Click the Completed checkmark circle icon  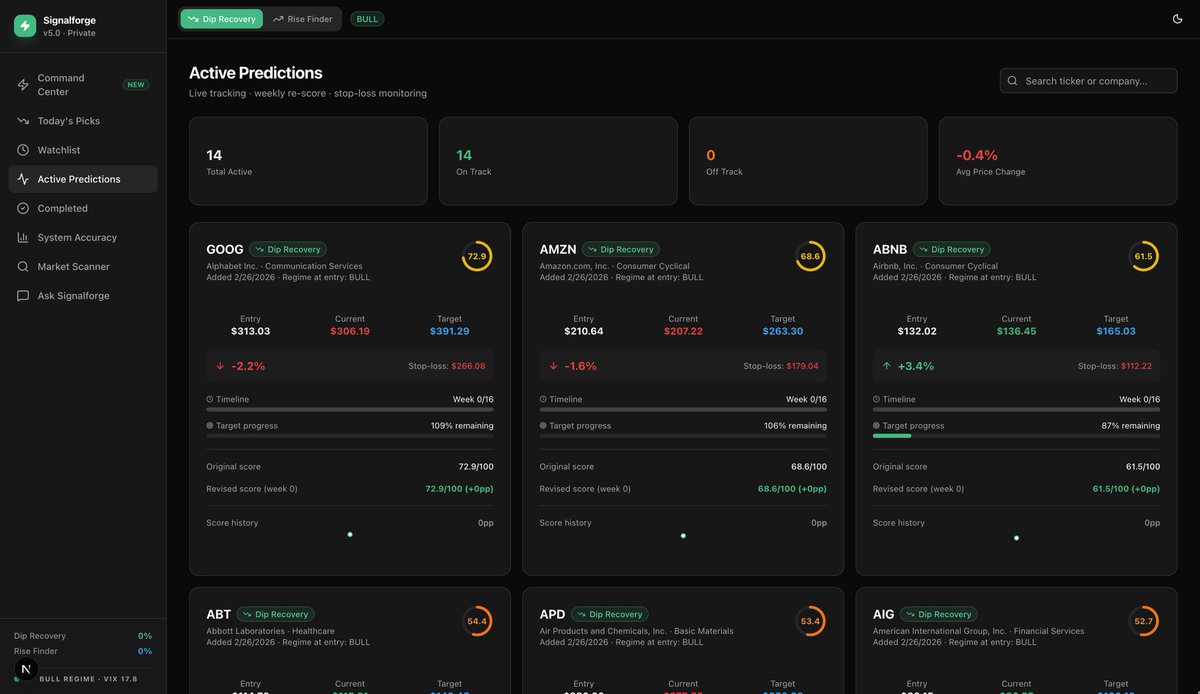click(x=23, y=208)
